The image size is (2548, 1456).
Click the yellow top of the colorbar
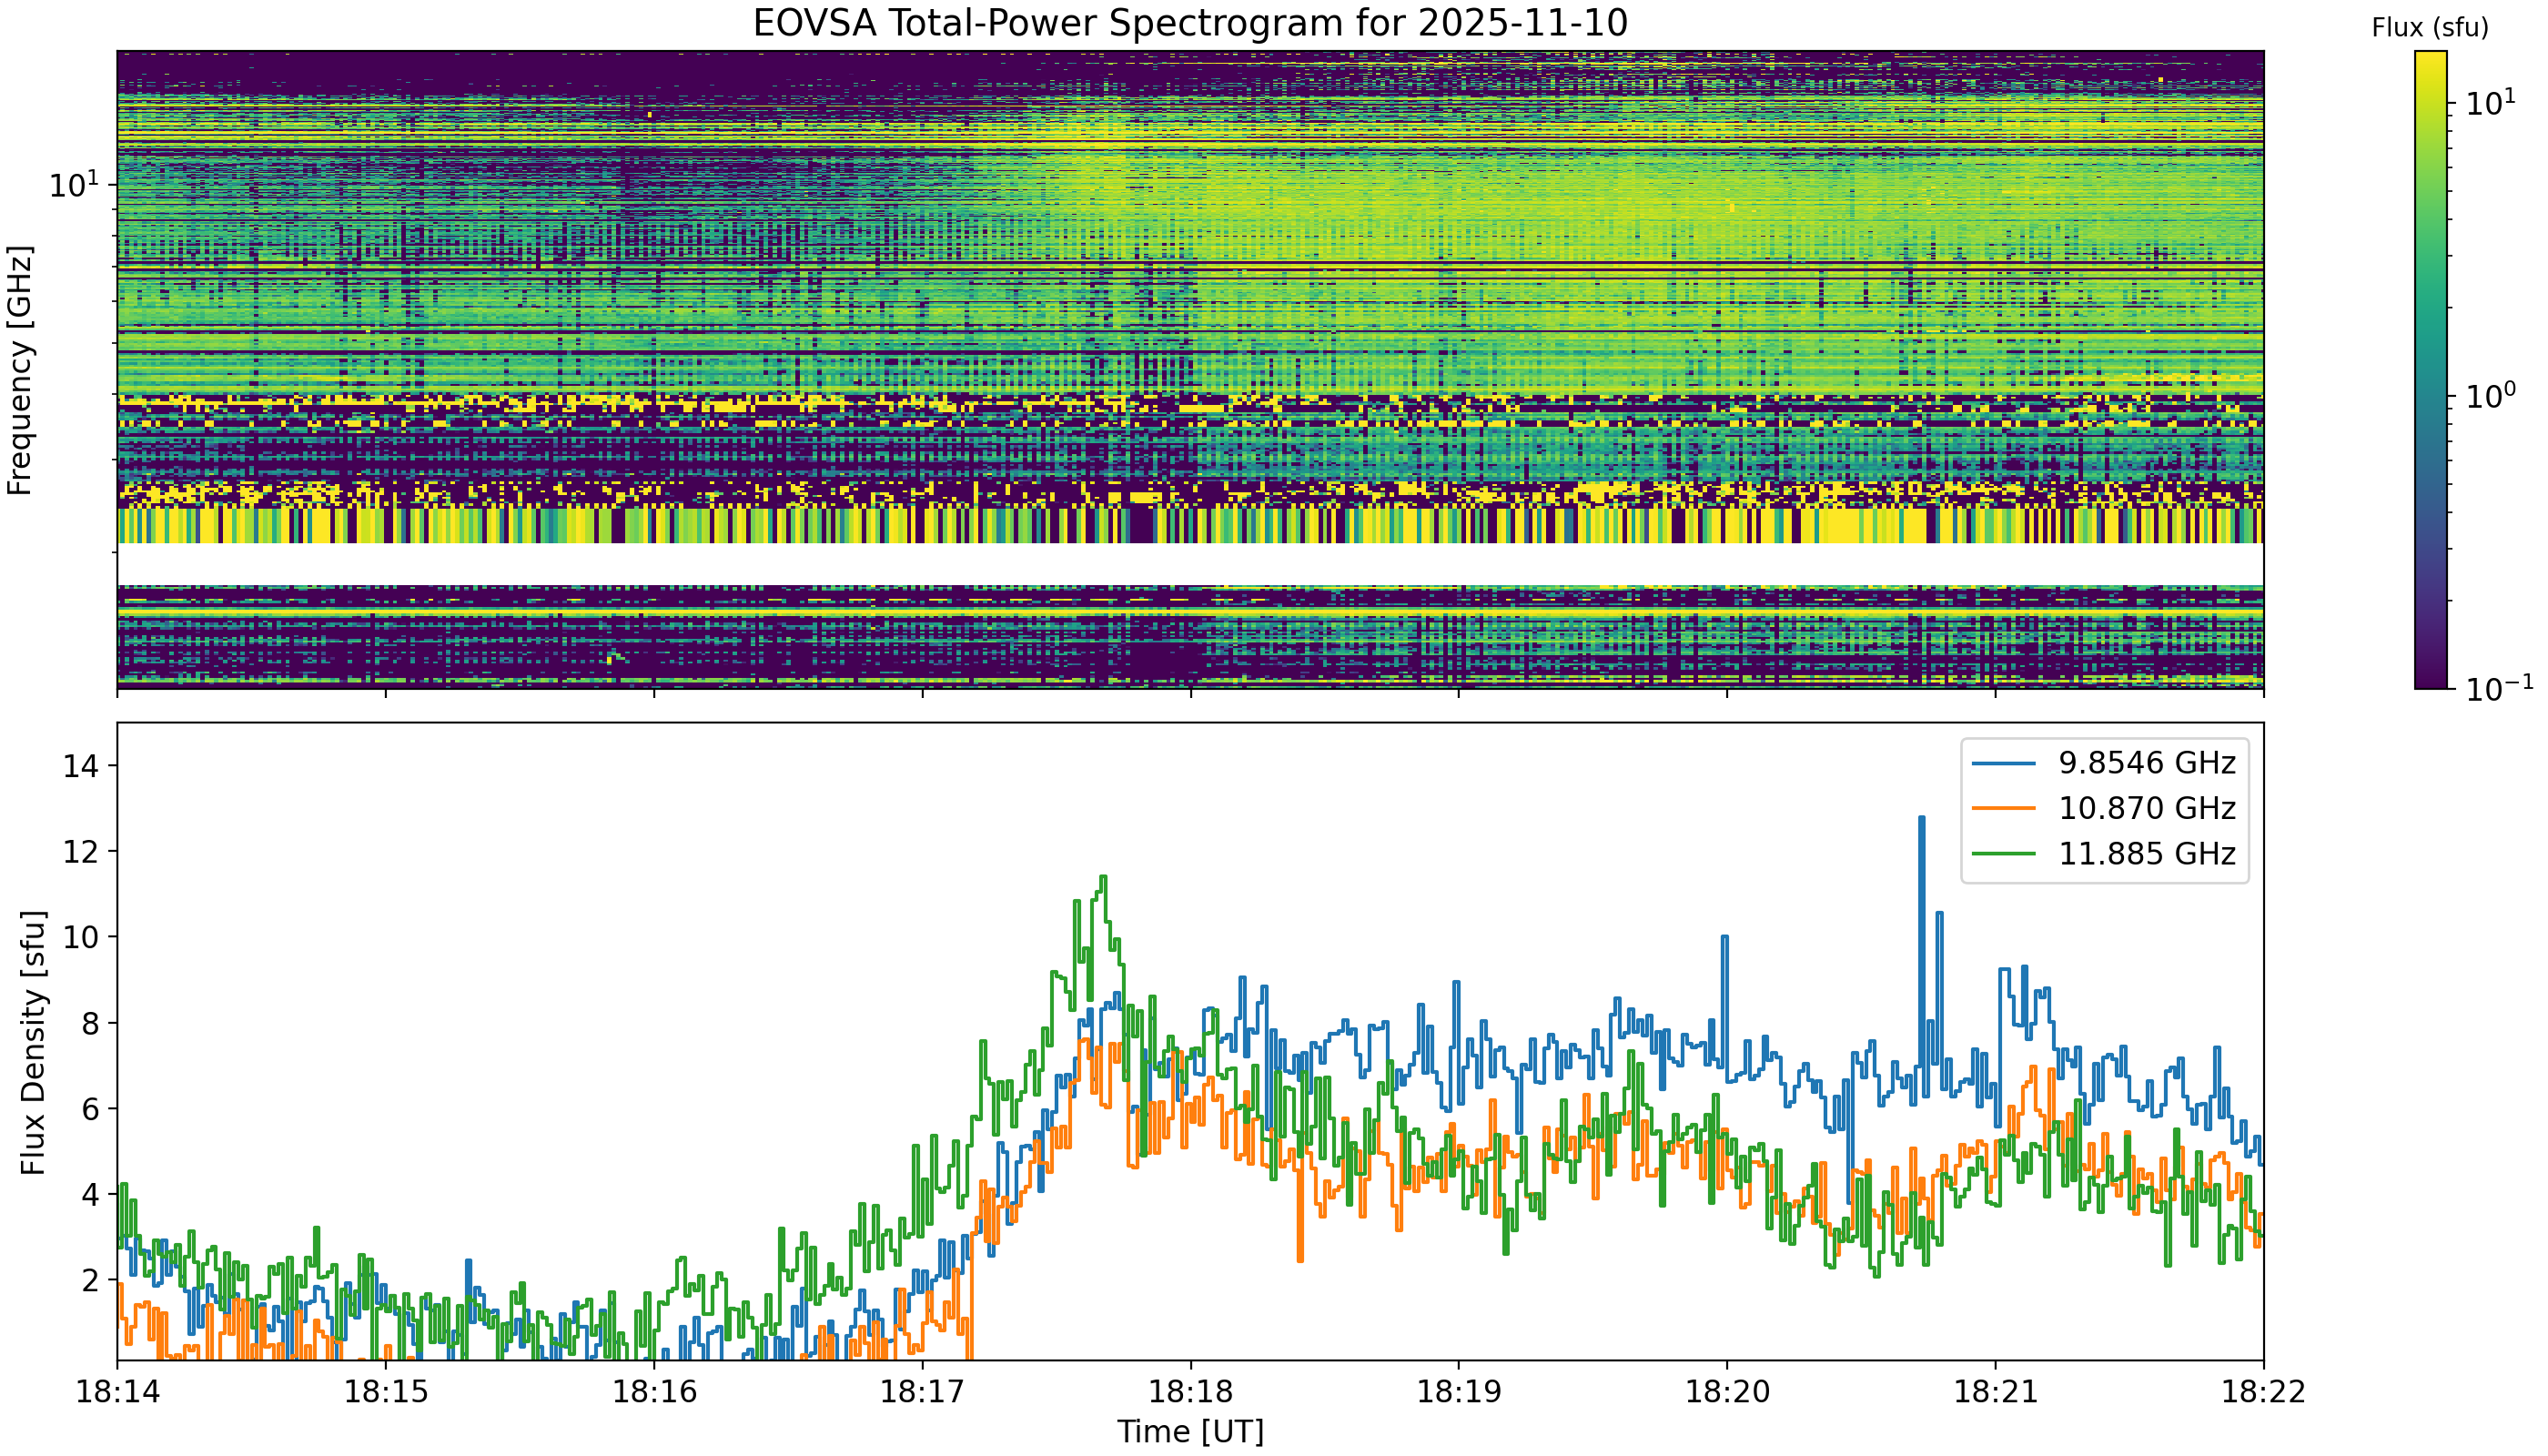click(2431, 60)
